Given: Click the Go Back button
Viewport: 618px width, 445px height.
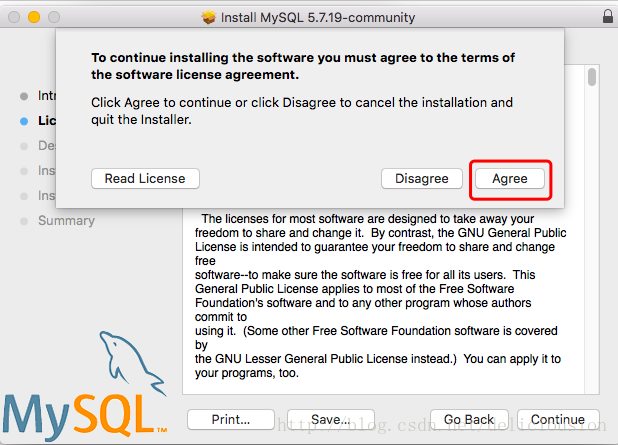Looking at the screenshot, I should [x=469, y=419].
